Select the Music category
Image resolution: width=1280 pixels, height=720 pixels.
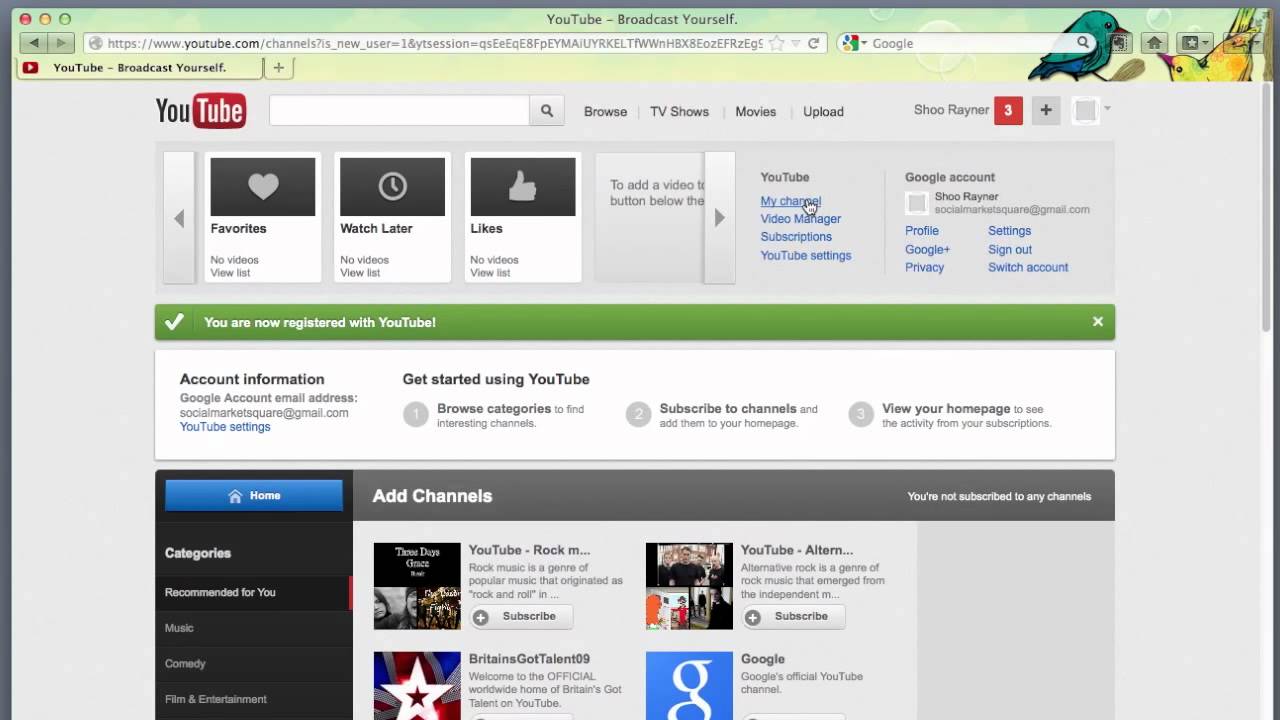click(x=254, y=628)
